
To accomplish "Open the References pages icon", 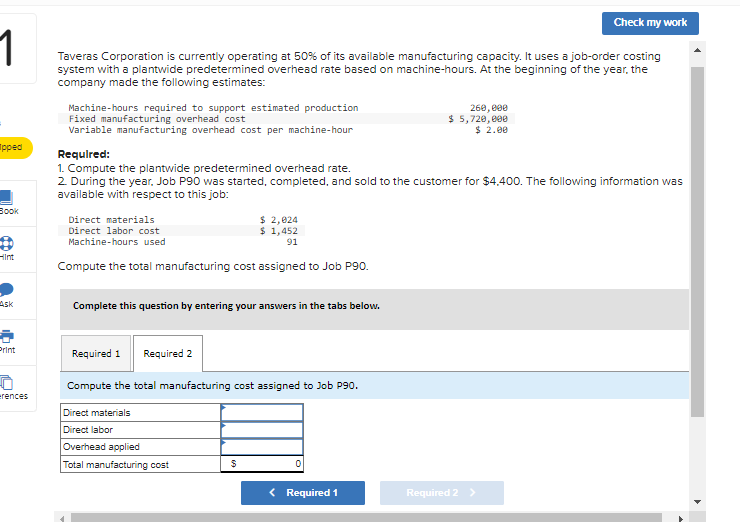I will click(x=6, y=382).
